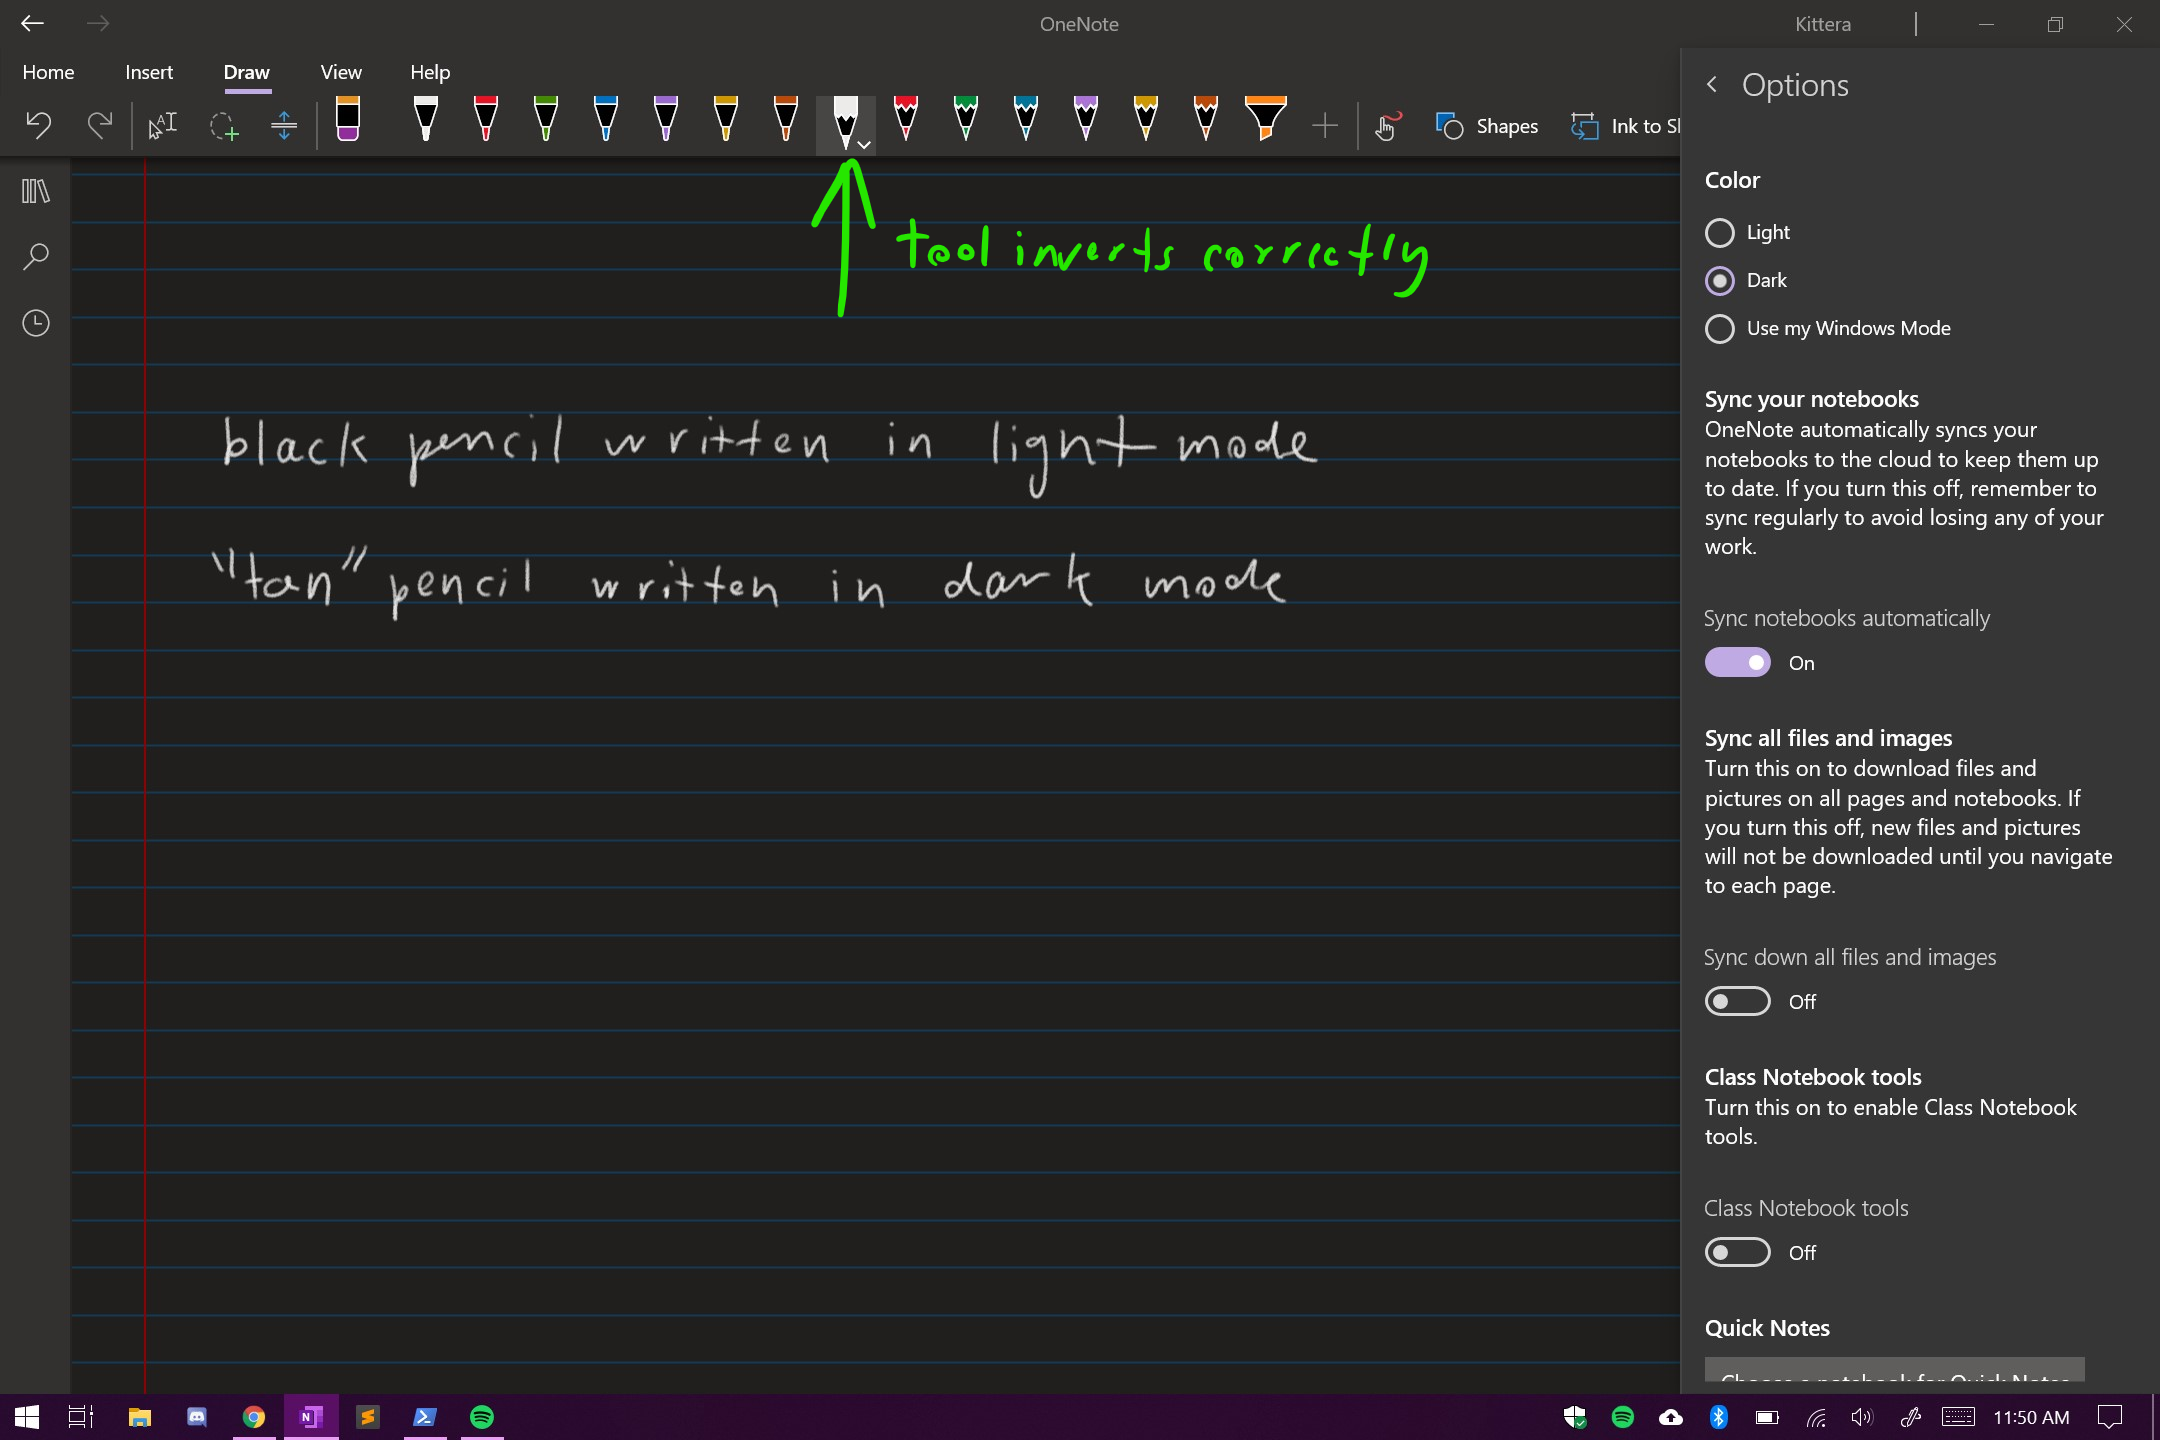Viewport: 2160px width, 1440px height.
Task: Add a new pen with plus
Action: (x=1325, y=126)
